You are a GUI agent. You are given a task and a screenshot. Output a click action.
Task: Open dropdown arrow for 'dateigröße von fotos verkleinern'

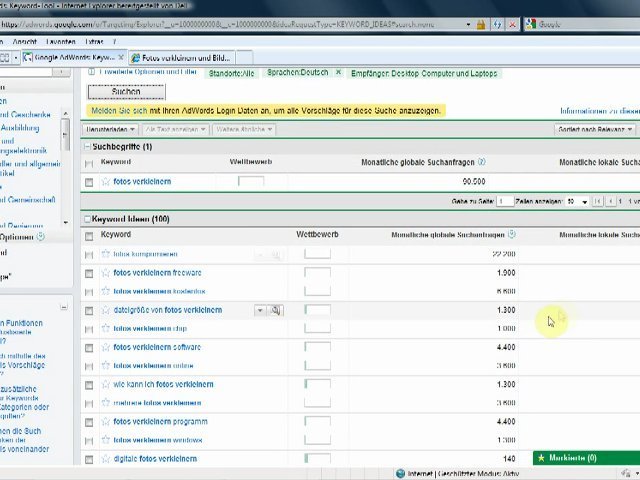coord(260,310)
